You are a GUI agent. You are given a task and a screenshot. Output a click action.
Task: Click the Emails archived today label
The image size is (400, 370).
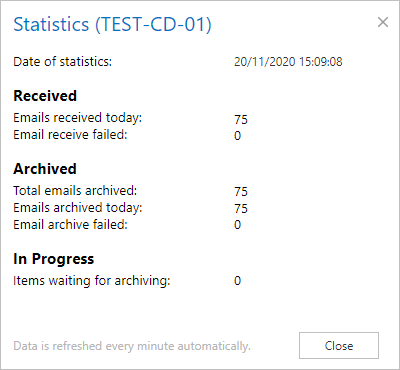pyautogui.click(x=78, y=208)
